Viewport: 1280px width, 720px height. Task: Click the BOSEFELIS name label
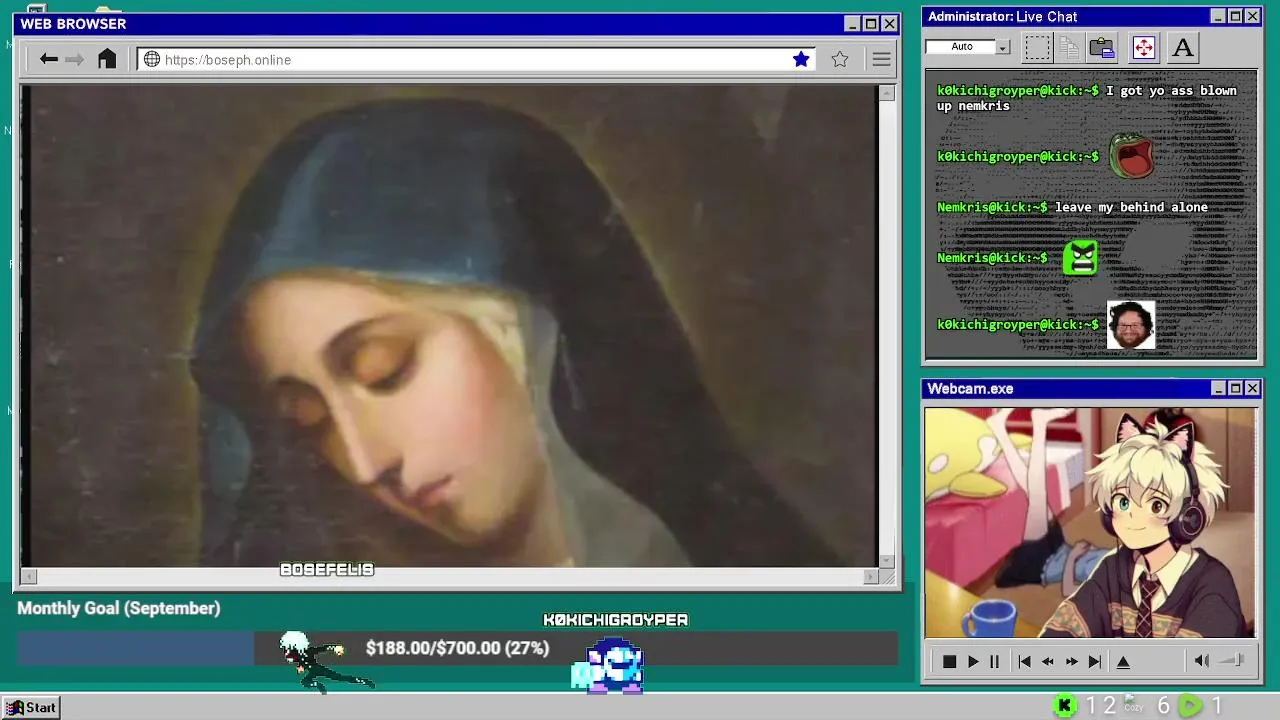point(327,569)
